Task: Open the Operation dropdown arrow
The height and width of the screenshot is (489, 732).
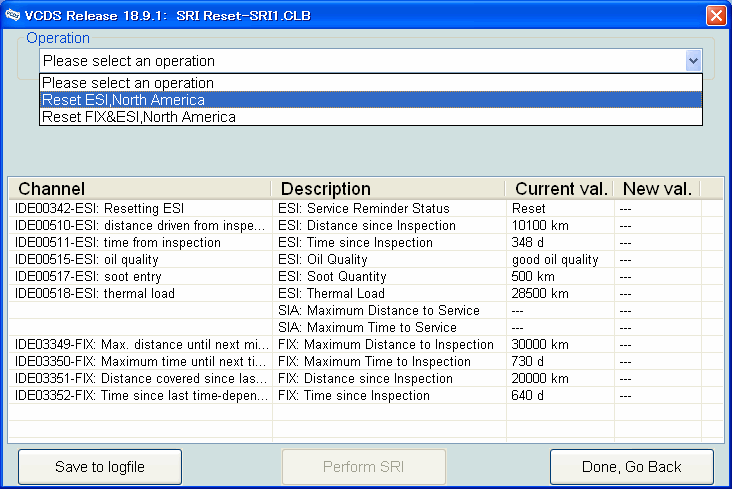Action: coord(693,61)
